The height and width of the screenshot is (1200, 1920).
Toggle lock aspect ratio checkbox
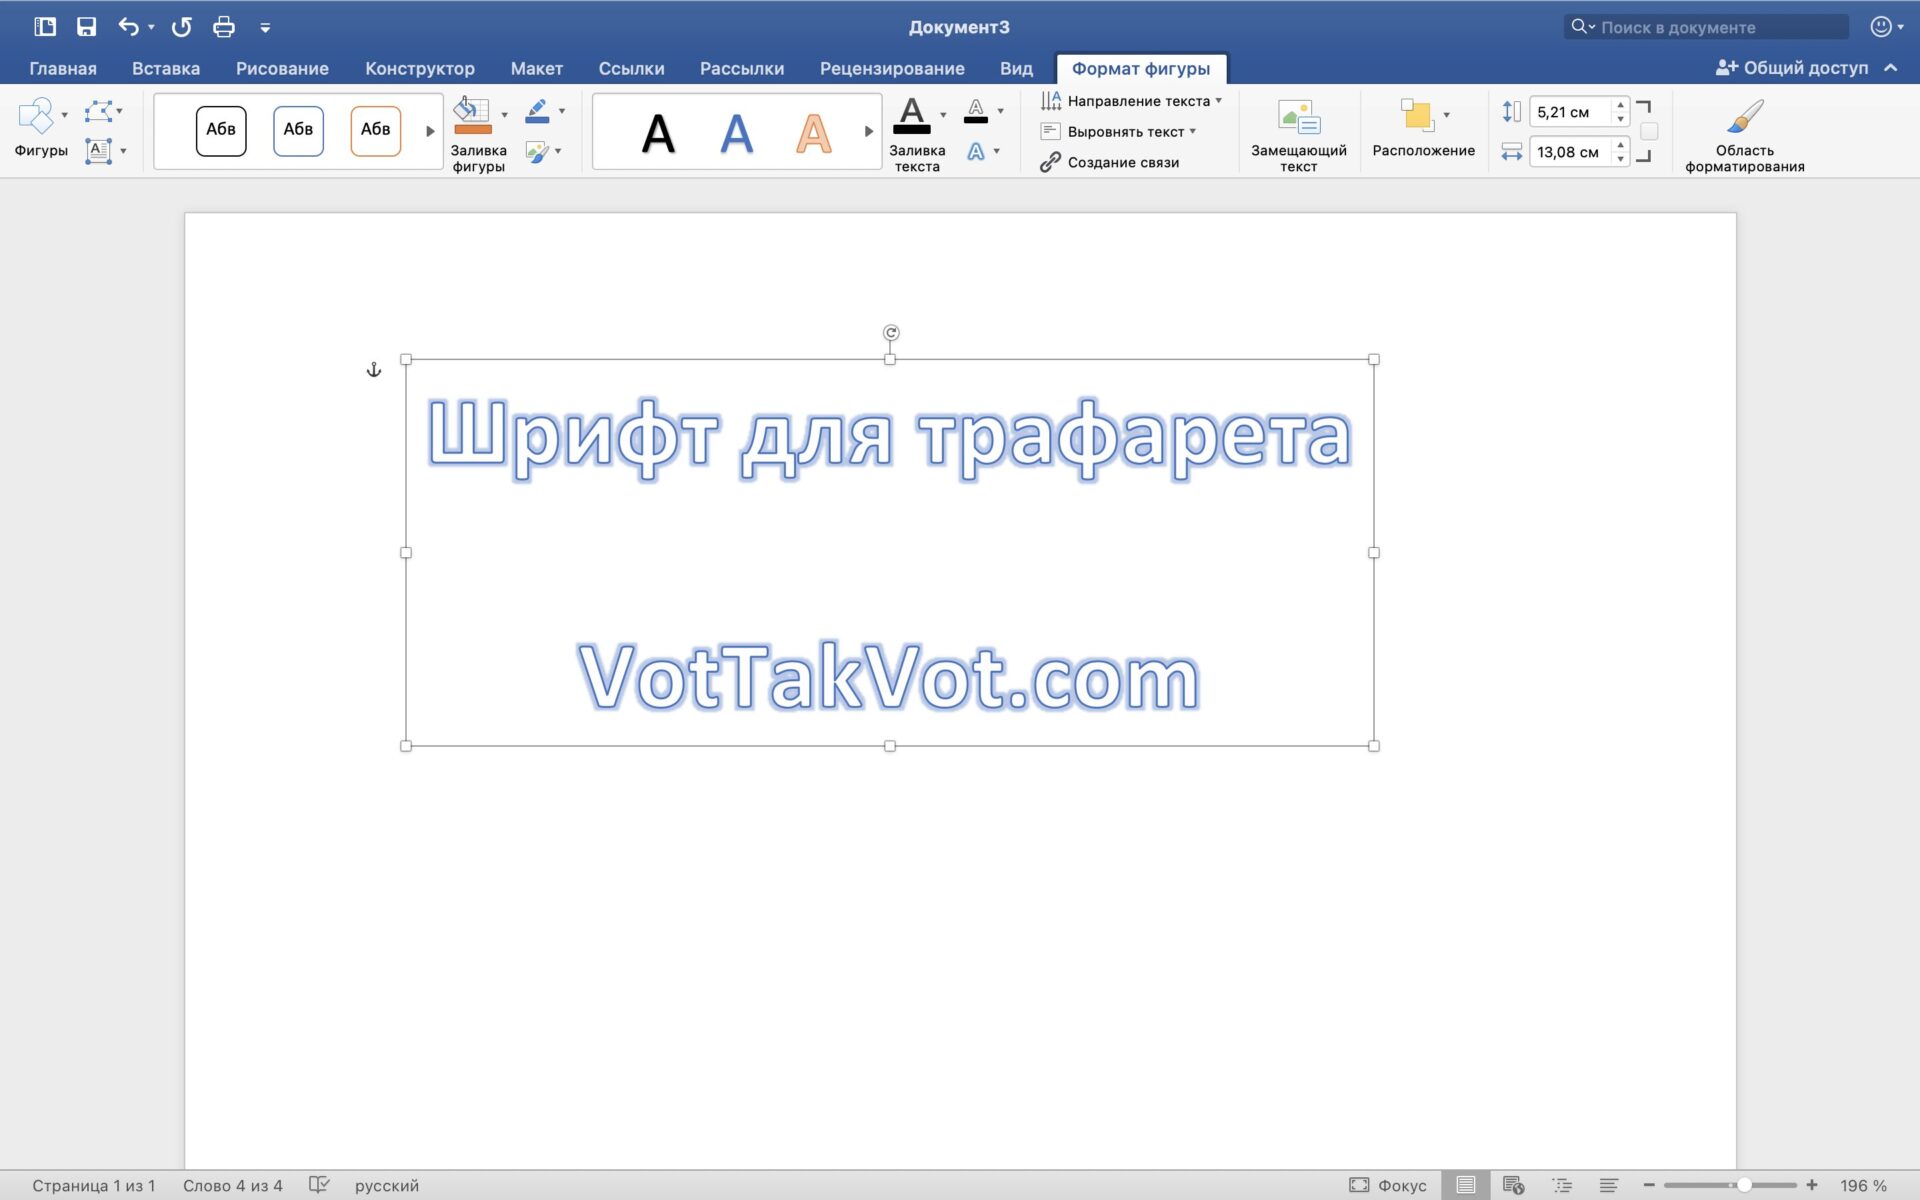click(x=1649, y=131)
